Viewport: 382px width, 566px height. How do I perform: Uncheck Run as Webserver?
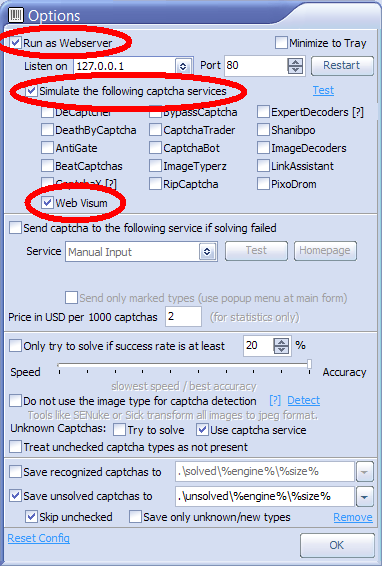tap(16, 43)
